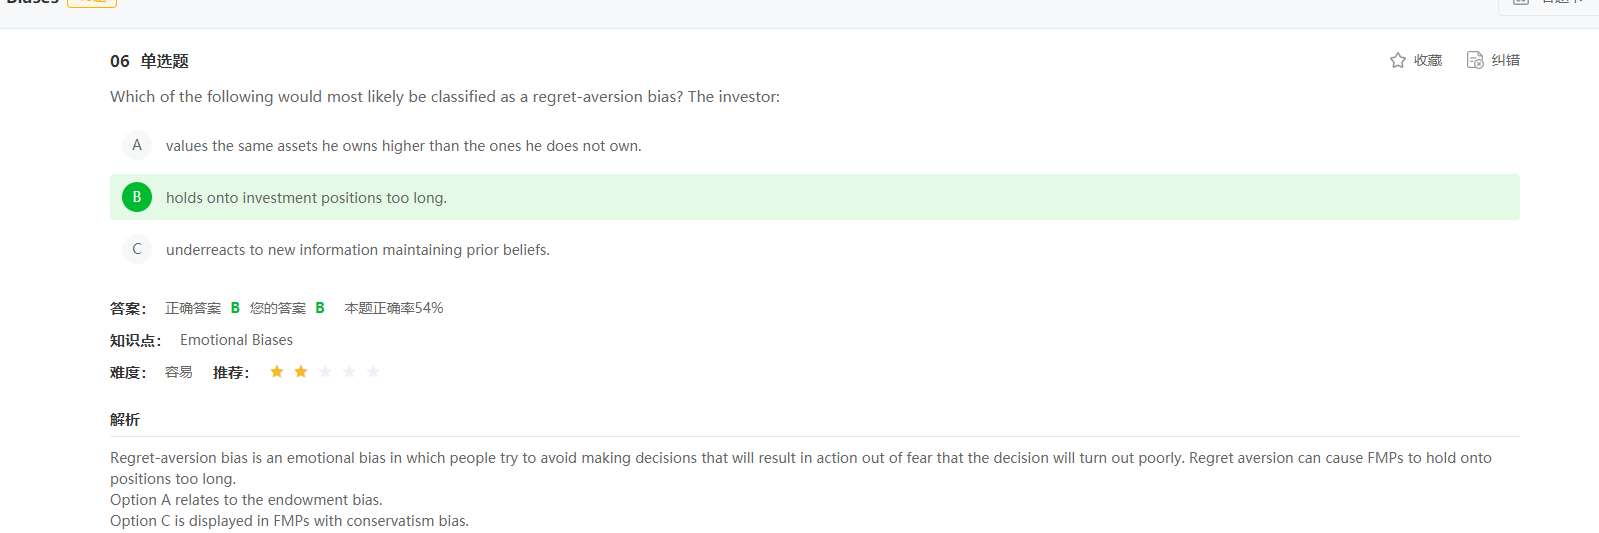
Task: Click the star icon beside 收藏
Action: coord(1398,60)
